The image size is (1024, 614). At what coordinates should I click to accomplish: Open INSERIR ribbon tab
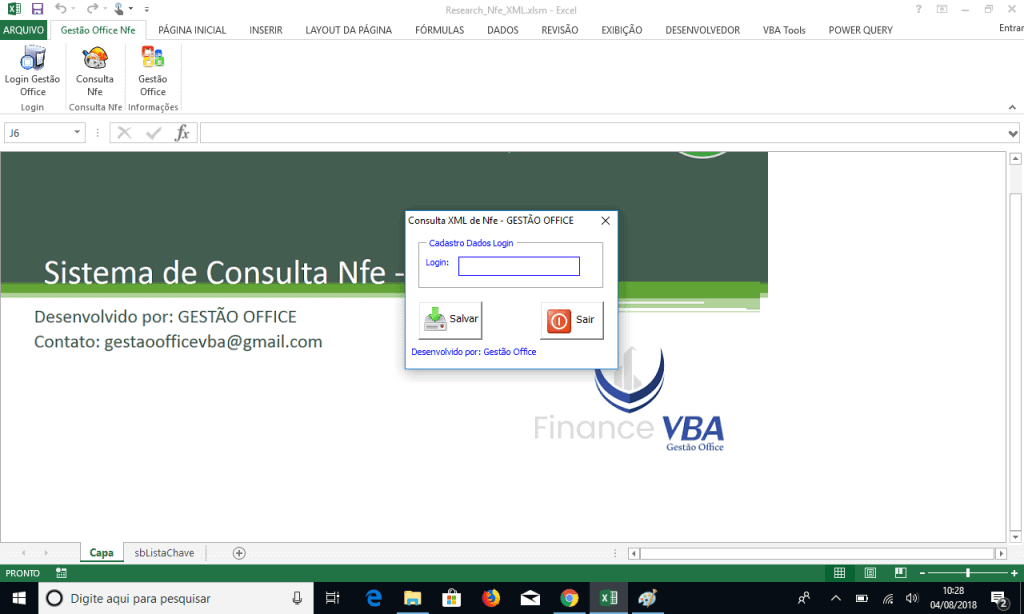[x=266, y=30]
